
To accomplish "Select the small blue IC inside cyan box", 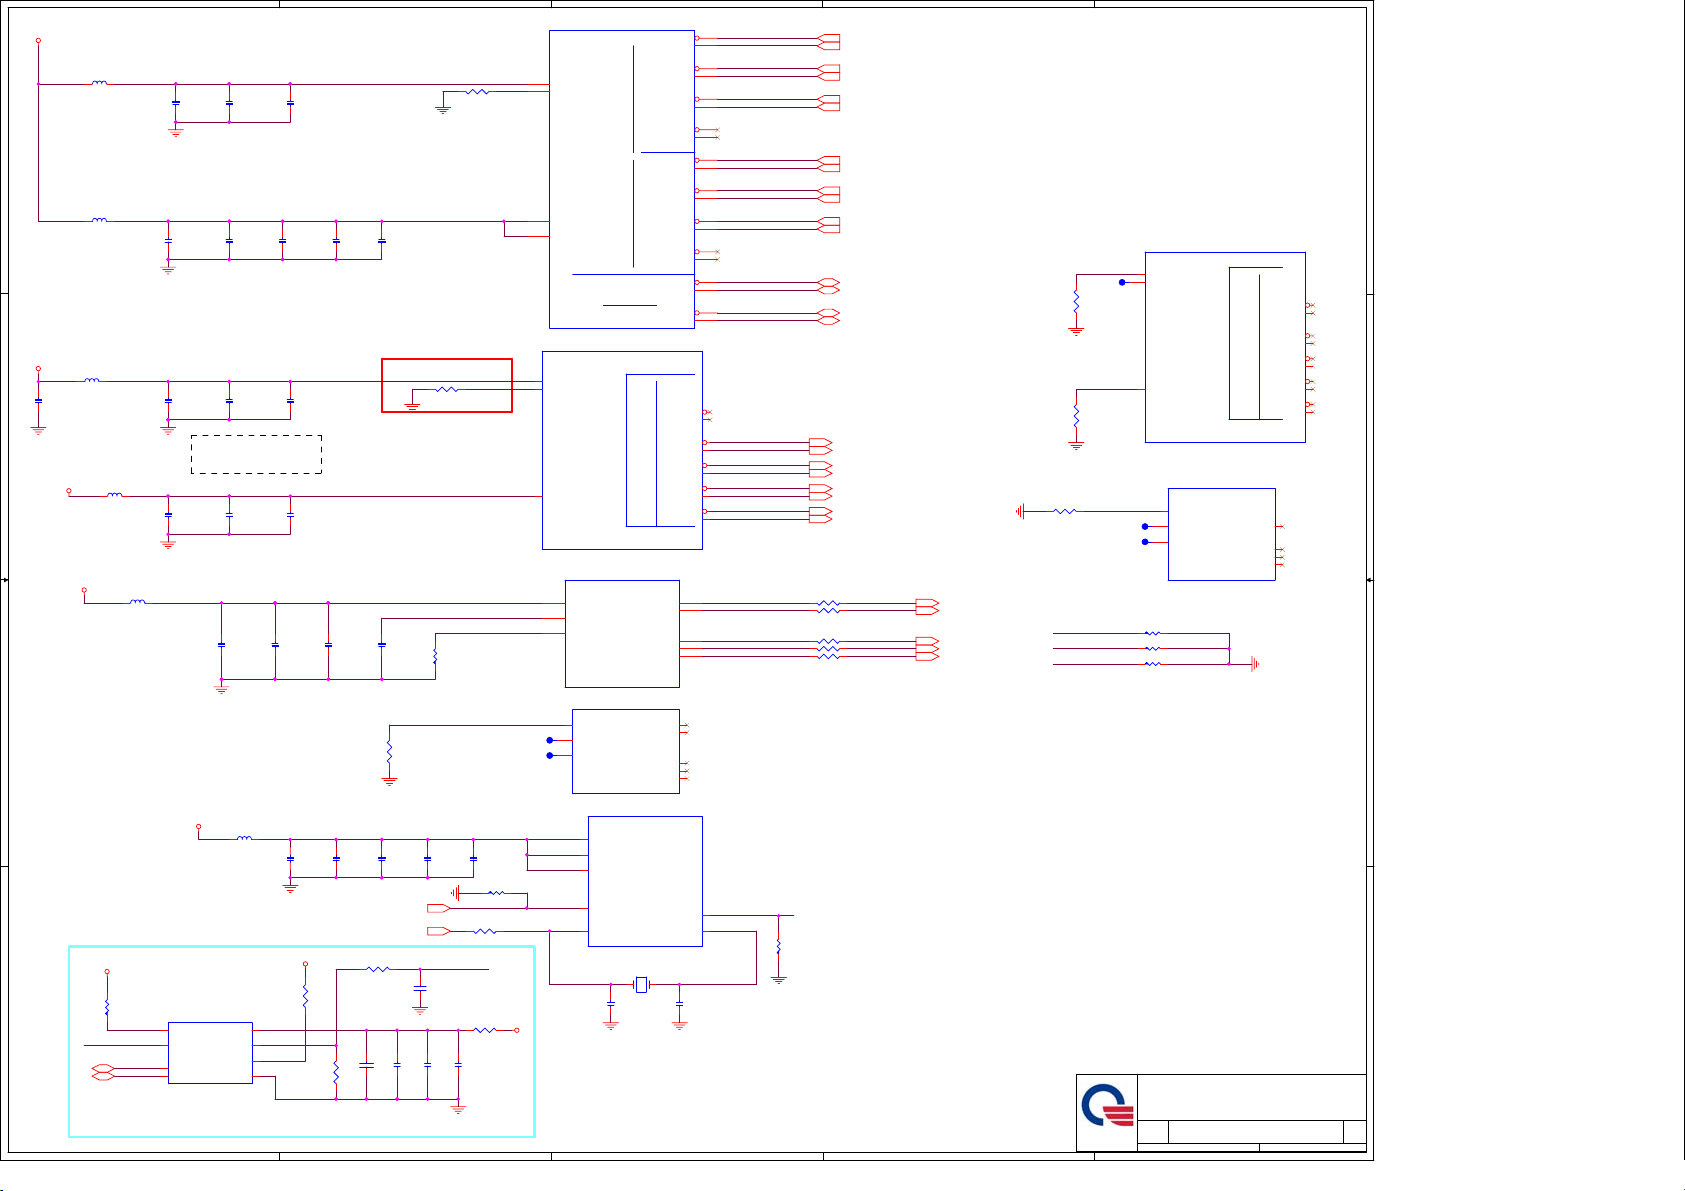I will coord(210,1052).
